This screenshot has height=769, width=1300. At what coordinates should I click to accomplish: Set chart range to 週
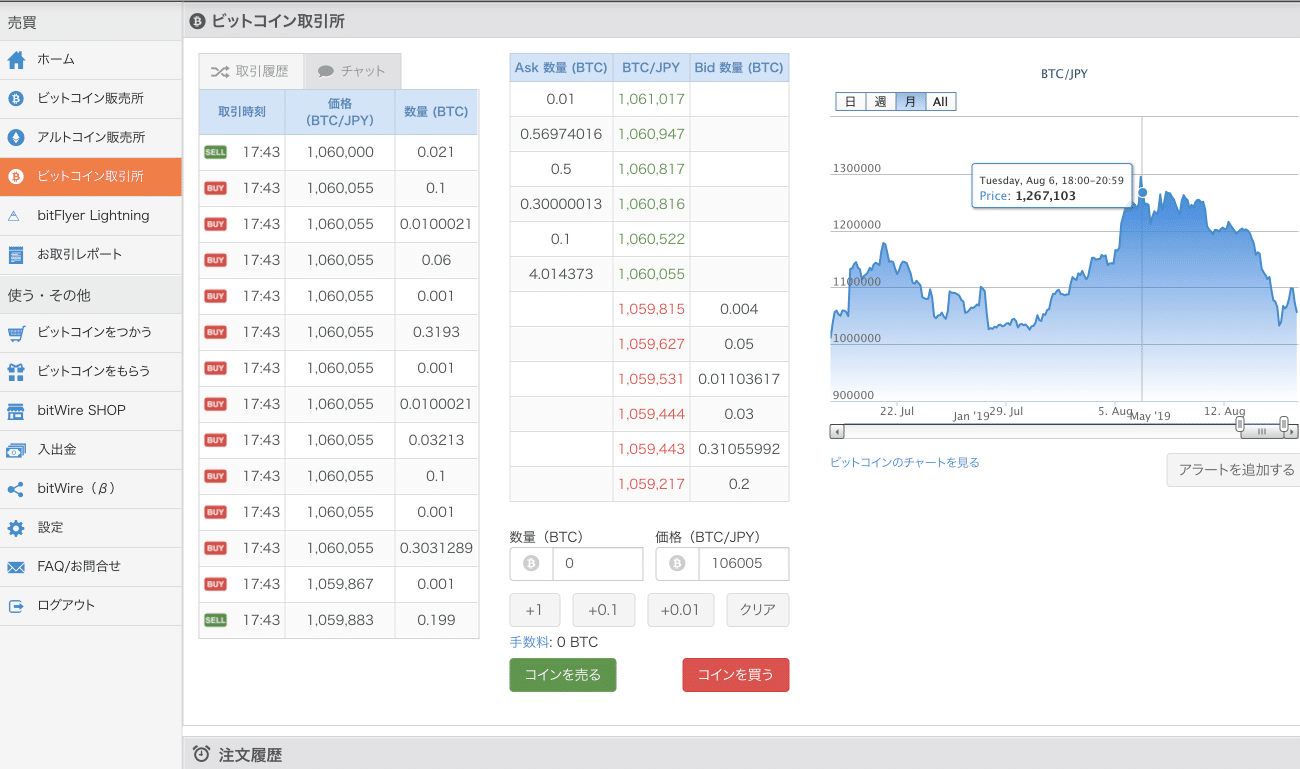[x=880, y=102]
